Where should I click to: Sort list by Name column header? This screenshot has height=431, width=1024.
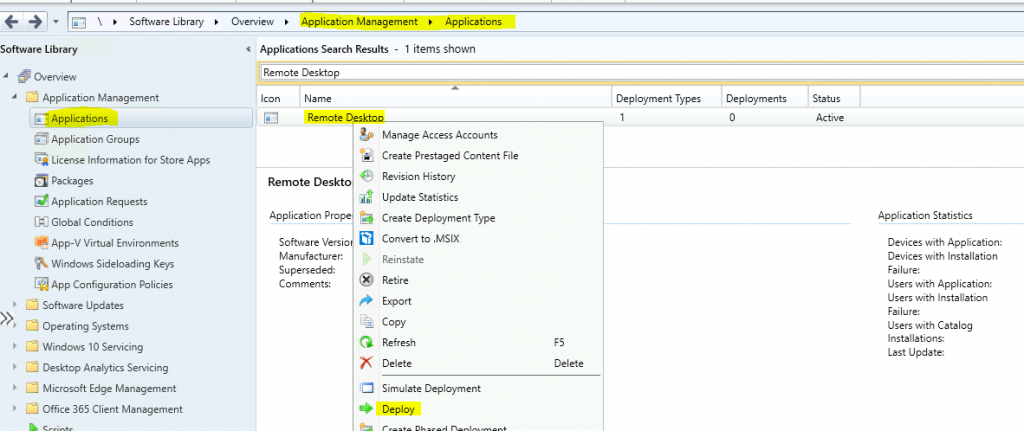(456, 98)
